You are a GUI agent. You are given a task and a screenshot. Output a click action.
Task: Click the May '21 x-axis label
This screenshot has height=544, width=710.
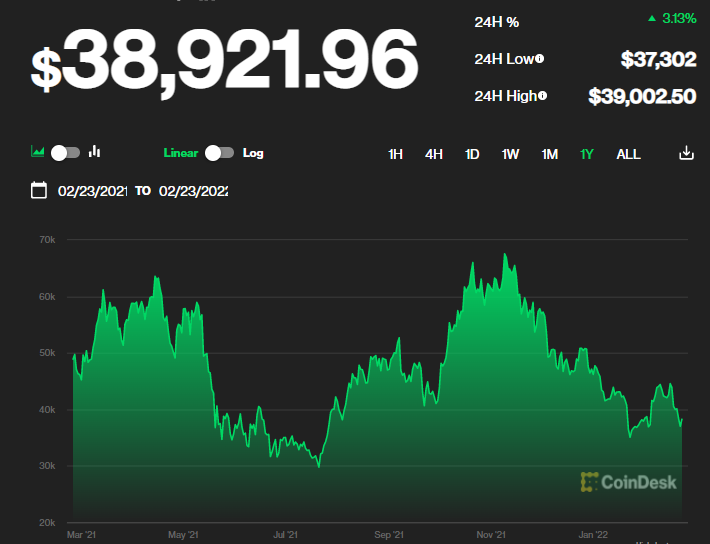[x=183, y=534]
